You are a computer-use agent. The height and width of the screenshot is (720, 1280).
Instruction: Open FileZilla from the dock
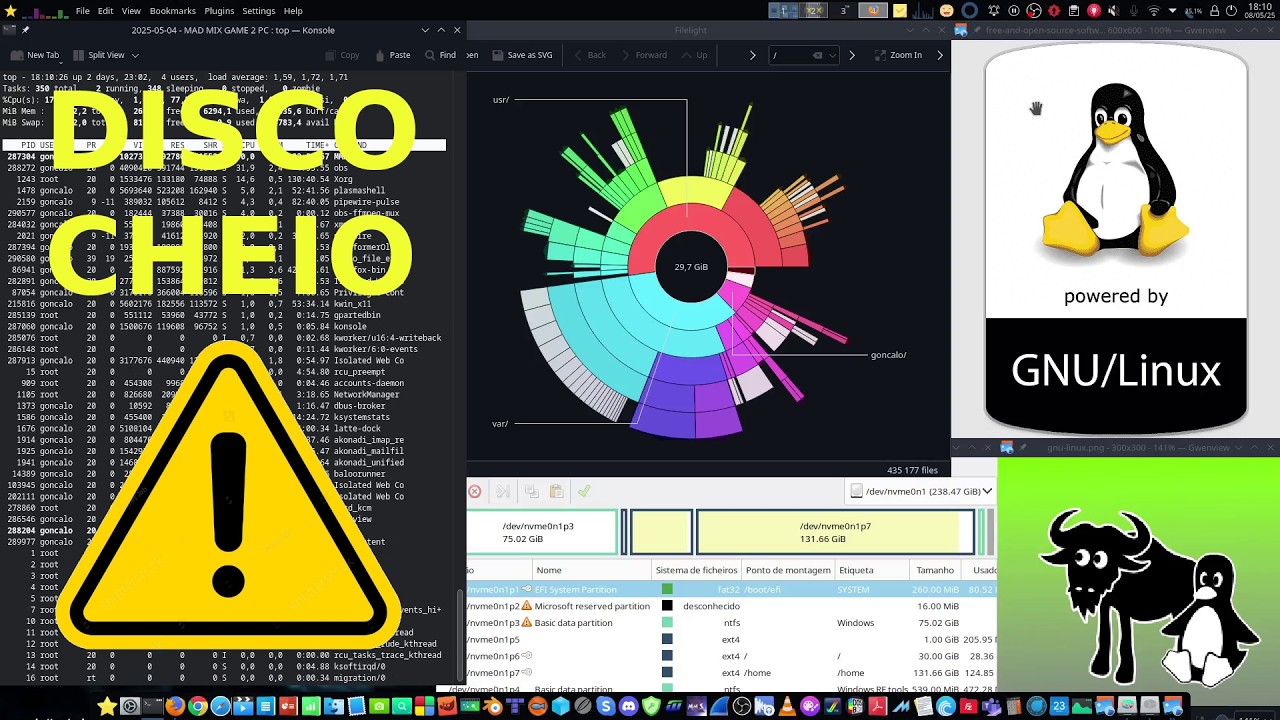968,707
